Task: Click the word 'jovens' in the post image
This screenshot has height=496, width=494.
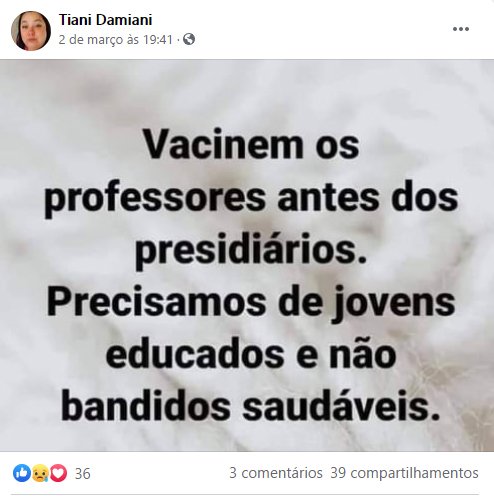Action: (x=394, y=305)
